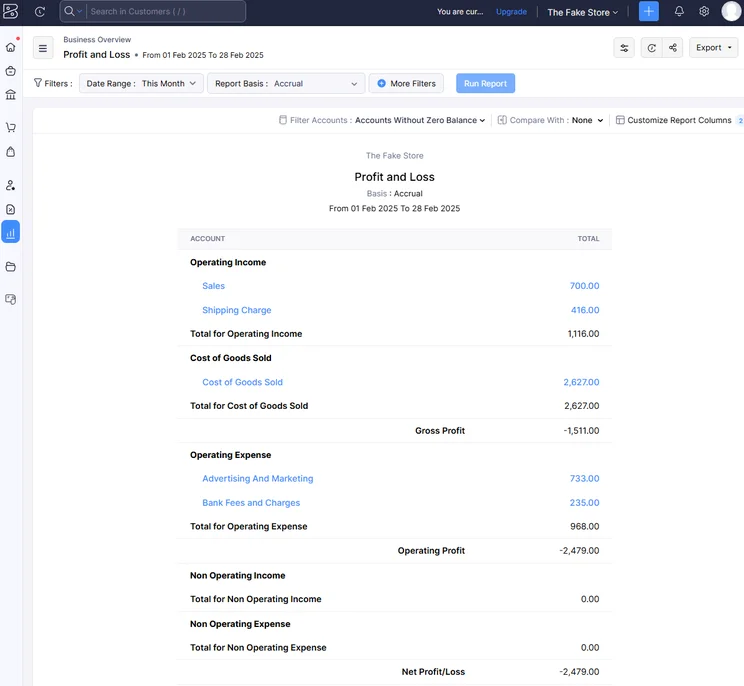Click the Zoho Books logo icon
The height and width of the screenshot is (686, 744).
(10, 11)
